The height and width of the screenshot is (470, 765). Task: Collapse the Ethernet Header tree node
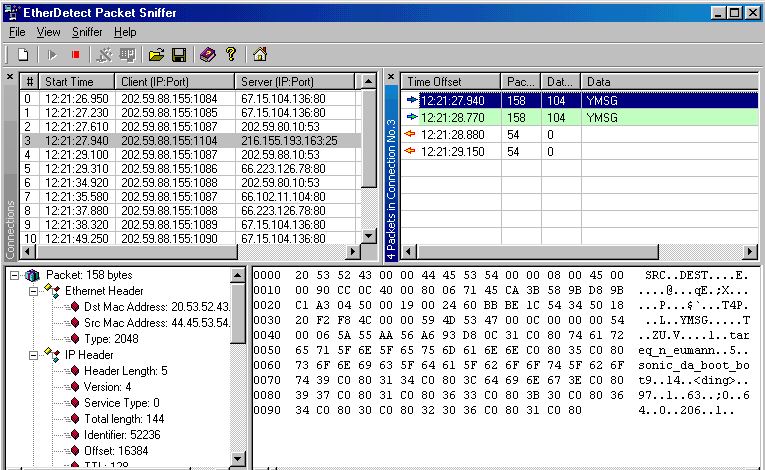pyautogui.click(x=33, y=291)
